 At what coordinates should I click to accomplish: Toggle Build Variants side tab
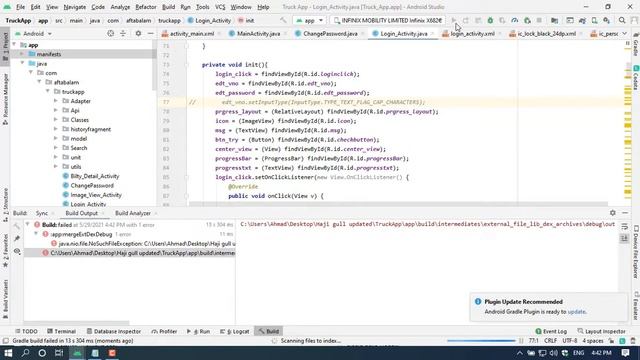(x=5, y=298)
